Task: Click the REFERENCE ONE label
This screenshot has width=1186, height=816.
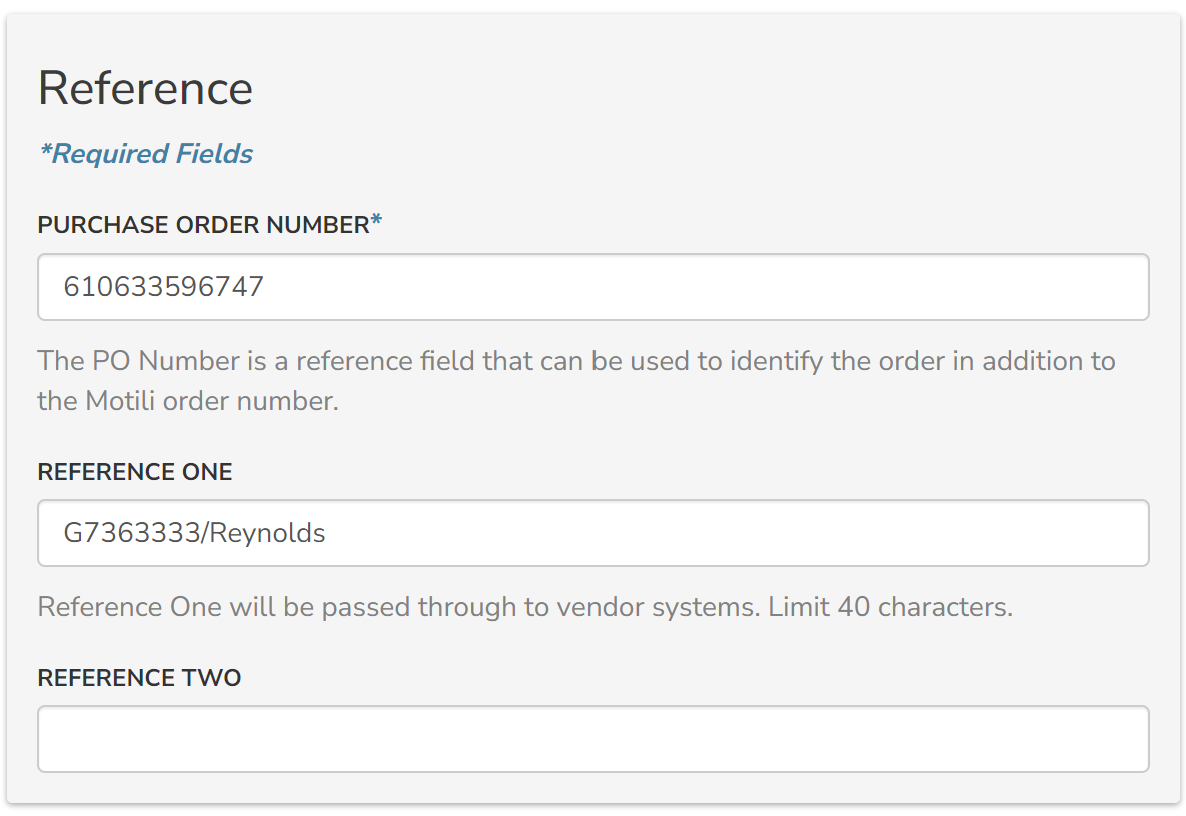Action: tap(135, 472)
